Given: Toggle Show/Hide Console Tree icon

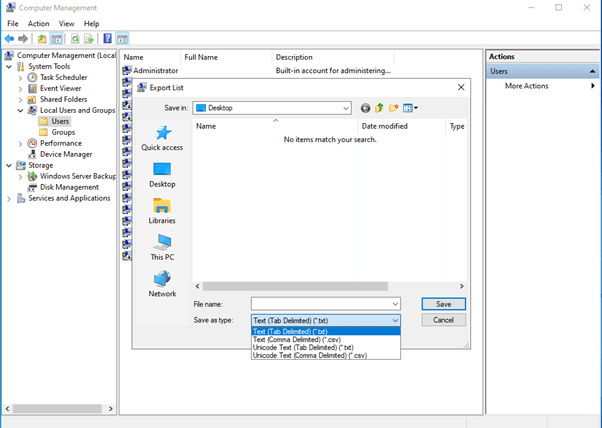Looking at the screenshot, I should [x=56, y=38].
